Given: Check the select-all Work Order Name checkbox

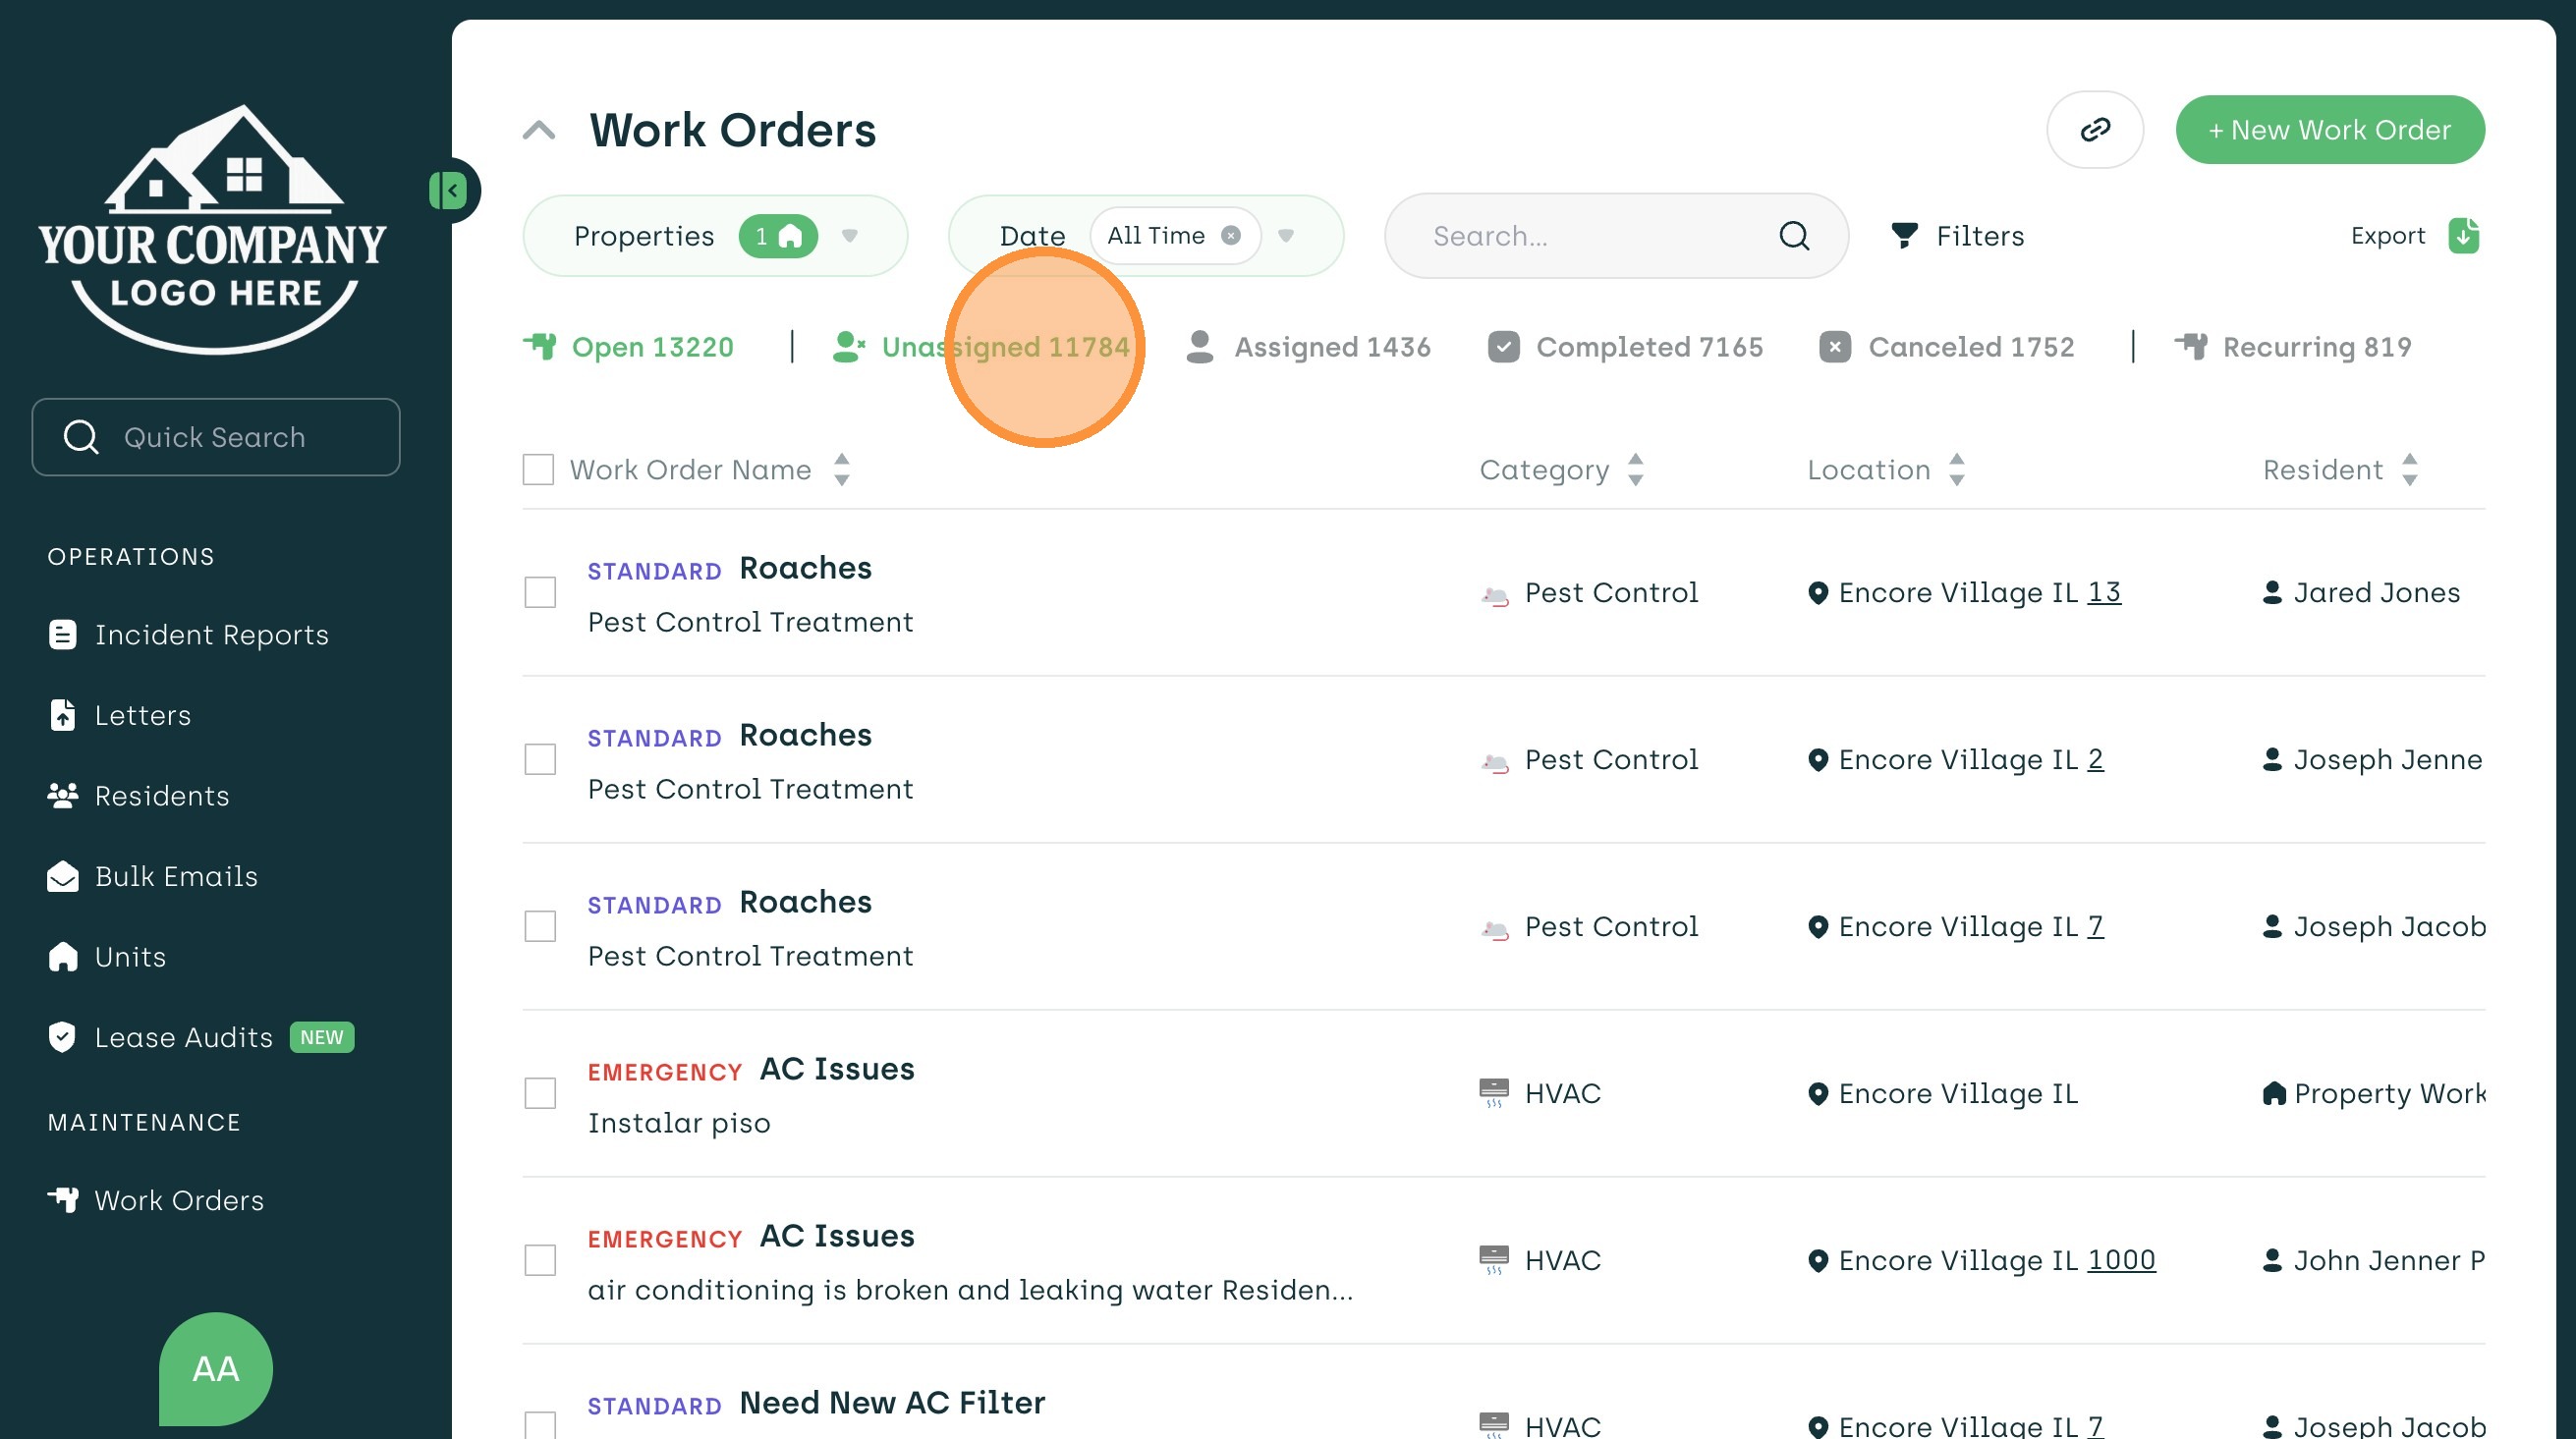Looking at the screenshot, I should tap(538, 470).
